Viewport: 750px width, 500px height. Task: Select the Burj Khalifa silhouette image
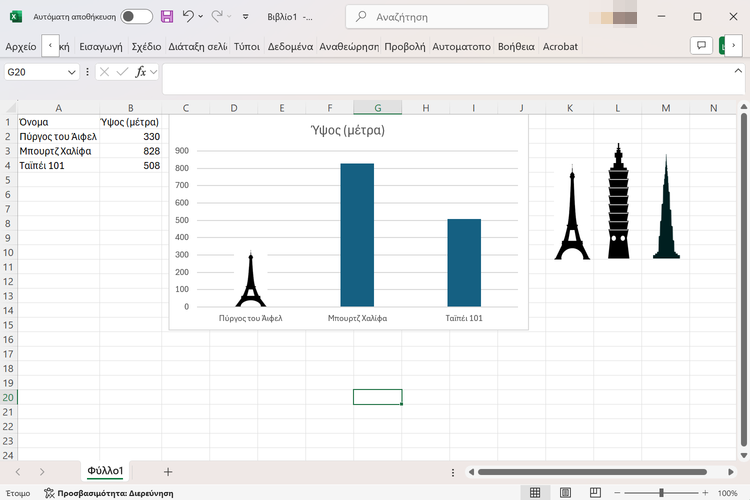click(x=666, y=207)
